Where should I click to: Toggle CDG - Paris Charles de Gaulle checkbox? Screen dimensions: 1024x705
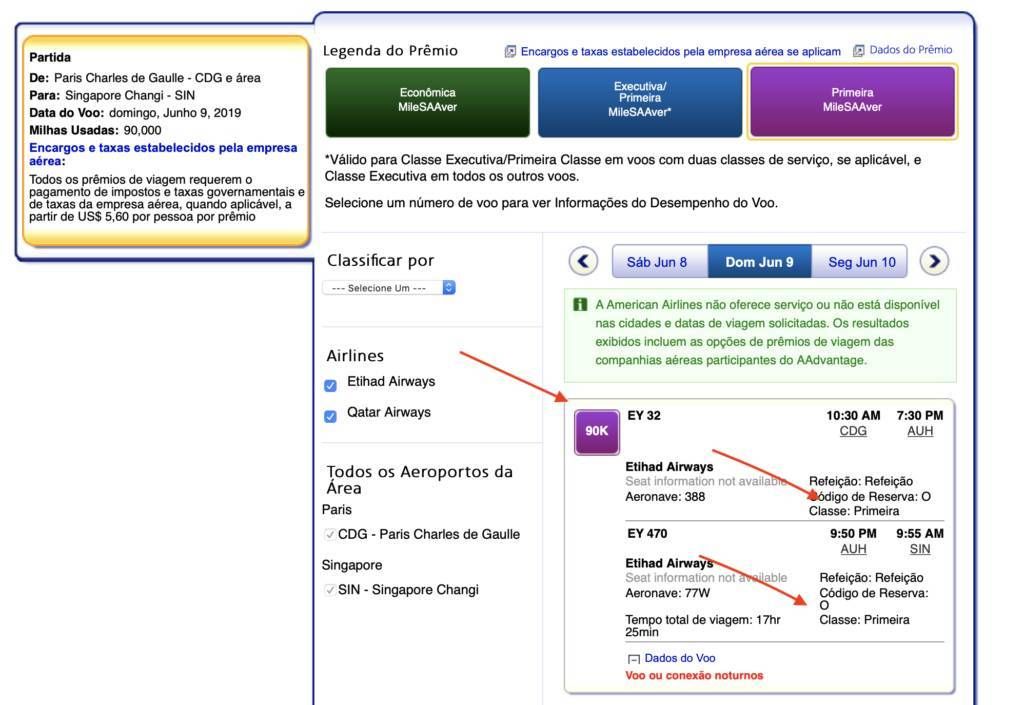click(330, 535)
